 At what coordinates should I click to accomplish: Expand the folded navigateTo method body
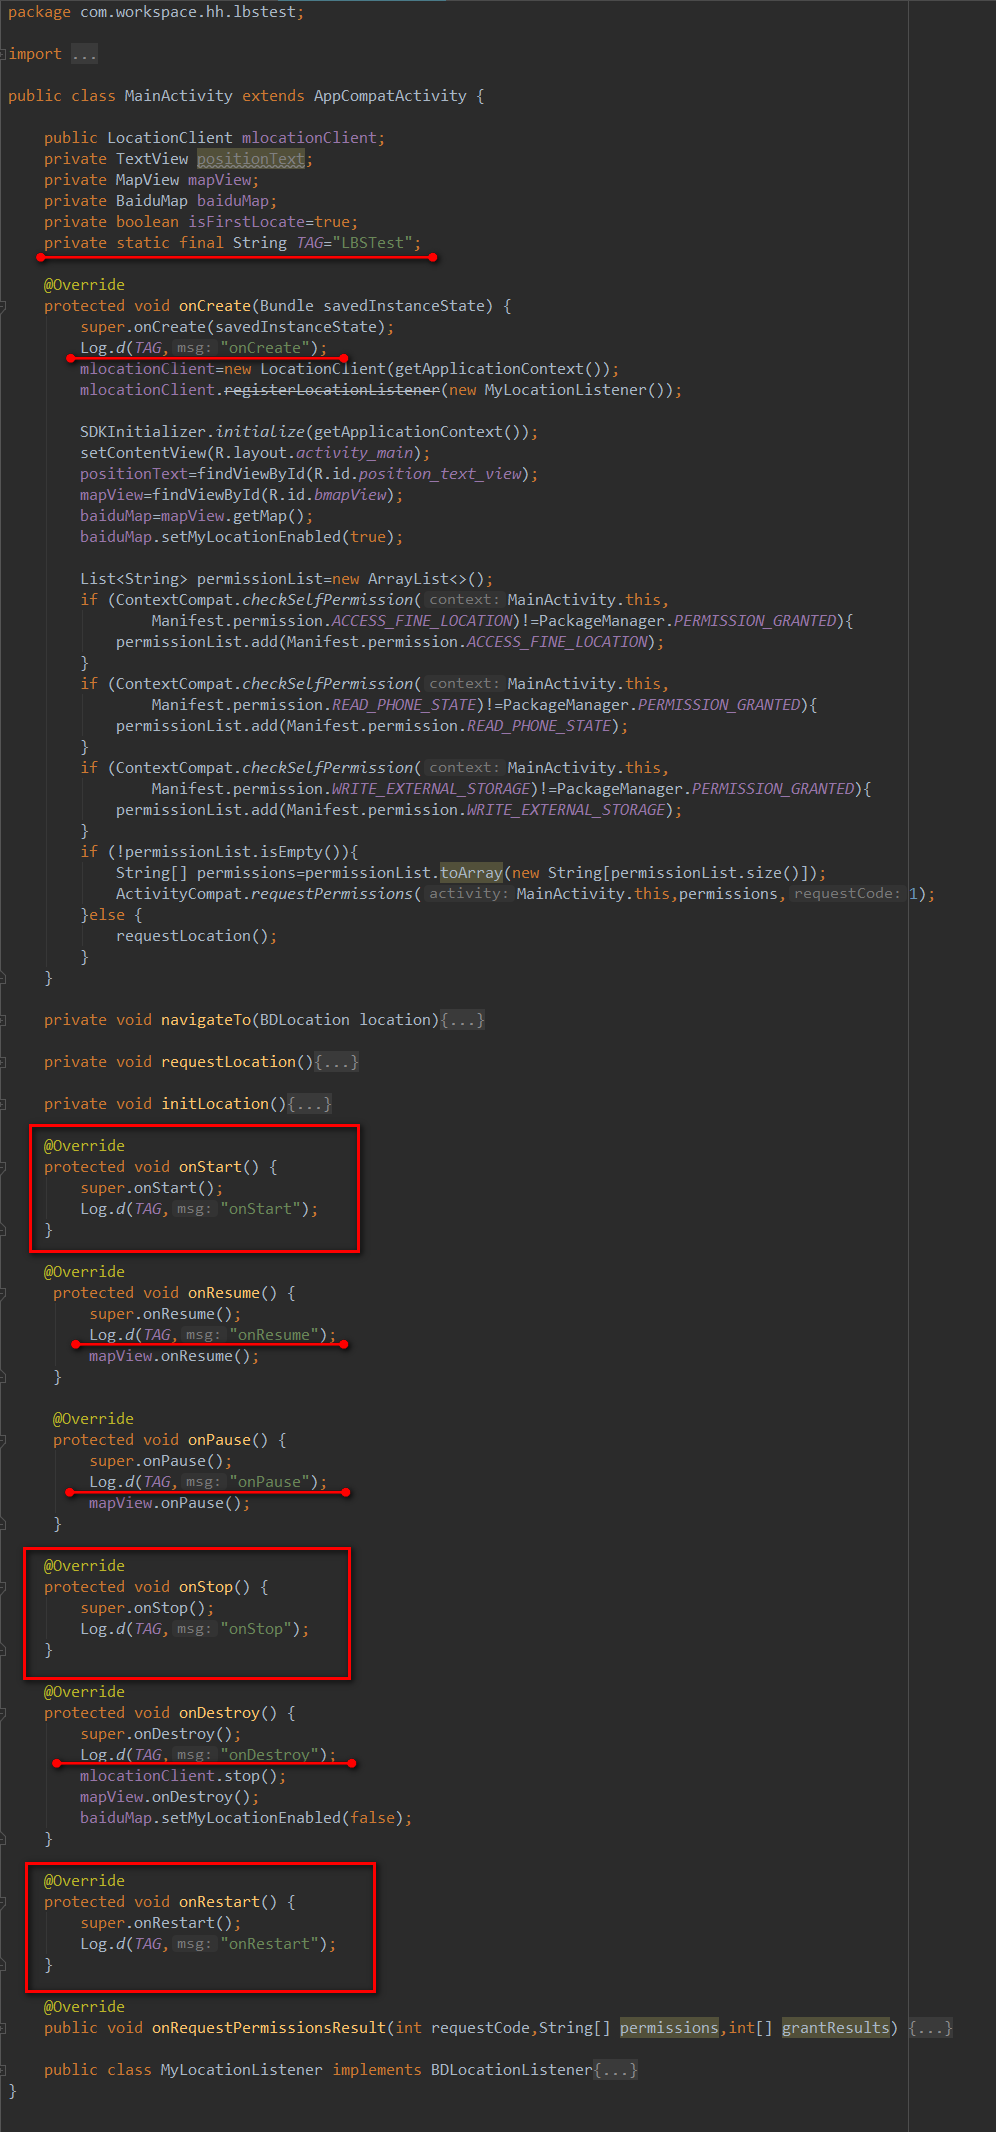click(x=463, y=1020)
